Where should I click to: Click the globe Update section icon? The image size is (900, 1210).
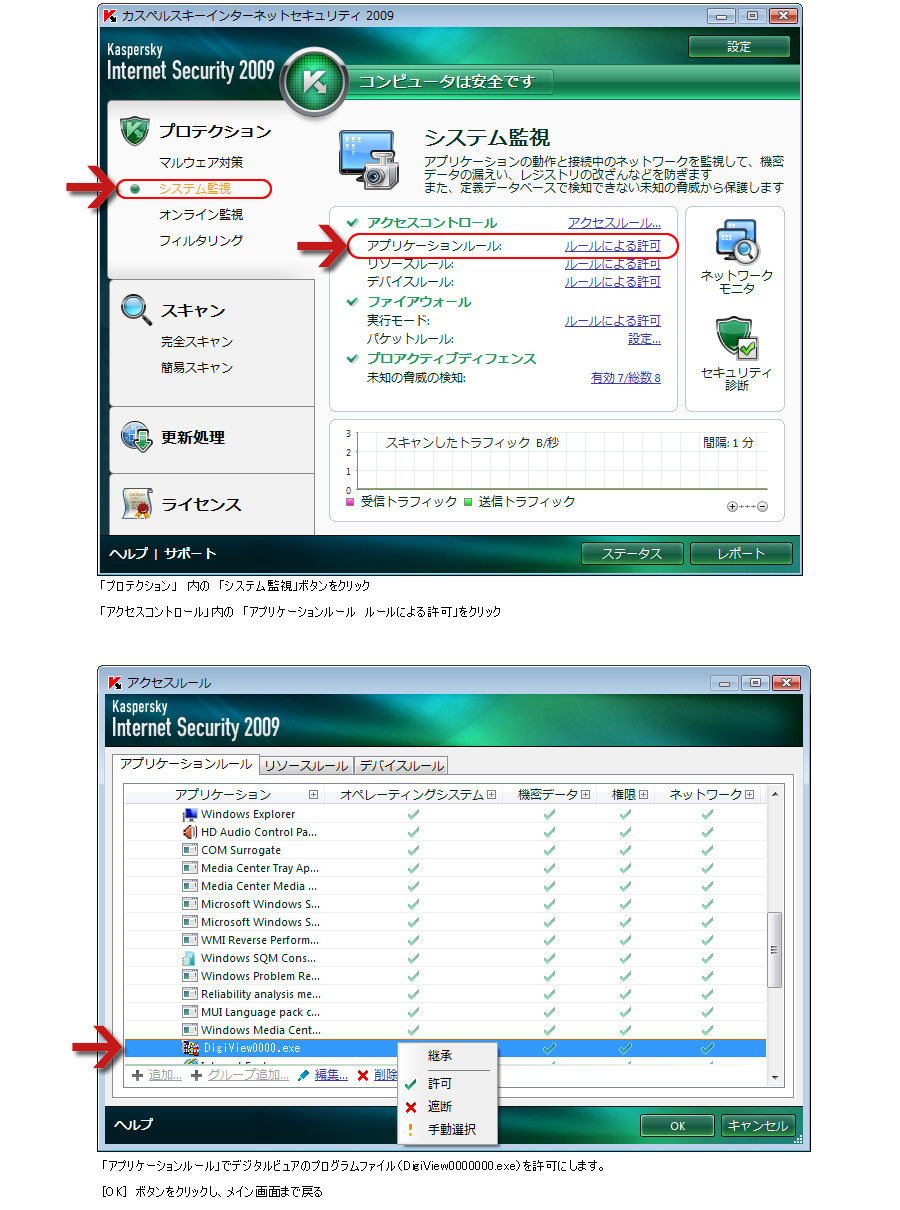pos(136,437)
